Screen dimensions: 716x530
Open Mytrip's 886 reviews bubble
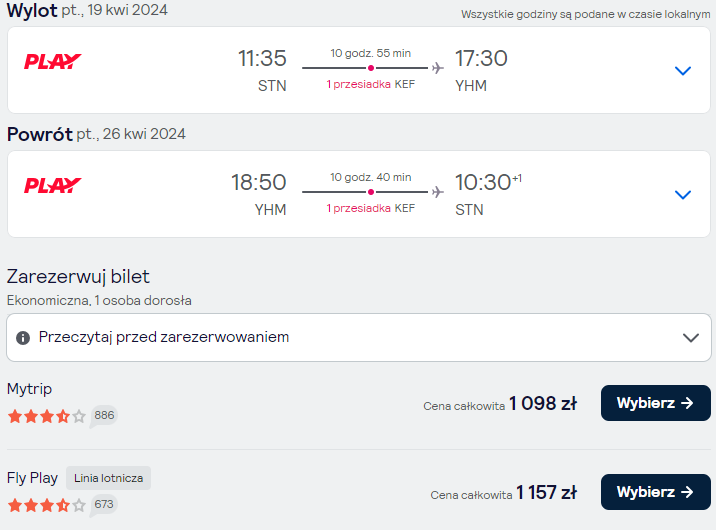[104, 416]
